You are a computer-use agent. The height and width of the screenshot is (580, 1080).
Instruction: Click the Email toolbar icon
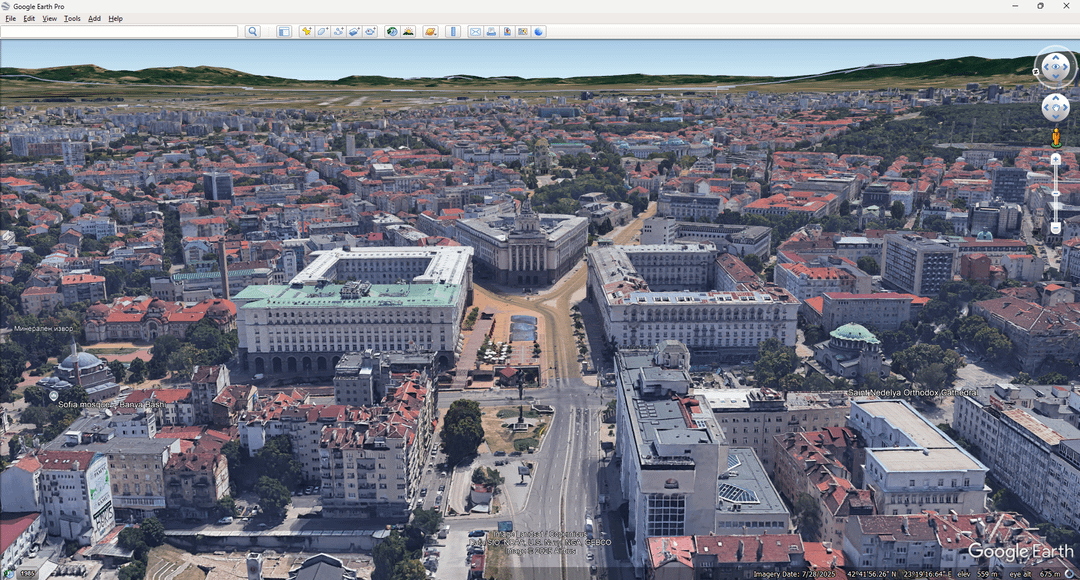[475, 32]
